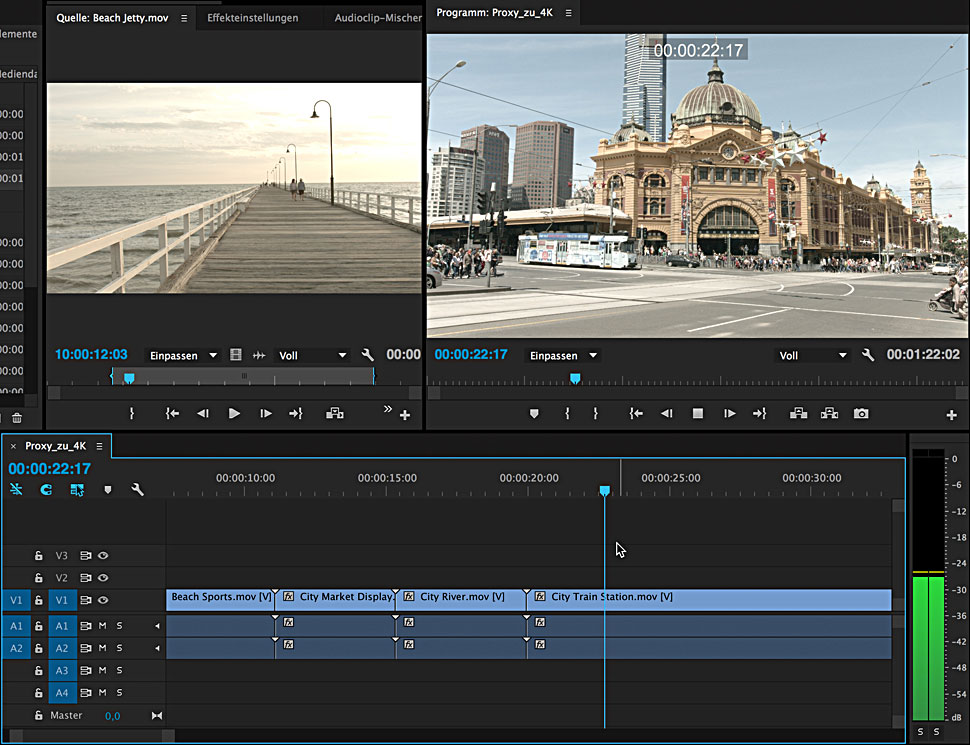Switch to the Effekteinstellungen tab
The height and width of the screenshot is (745, 970).
click(x=252, y=18)
